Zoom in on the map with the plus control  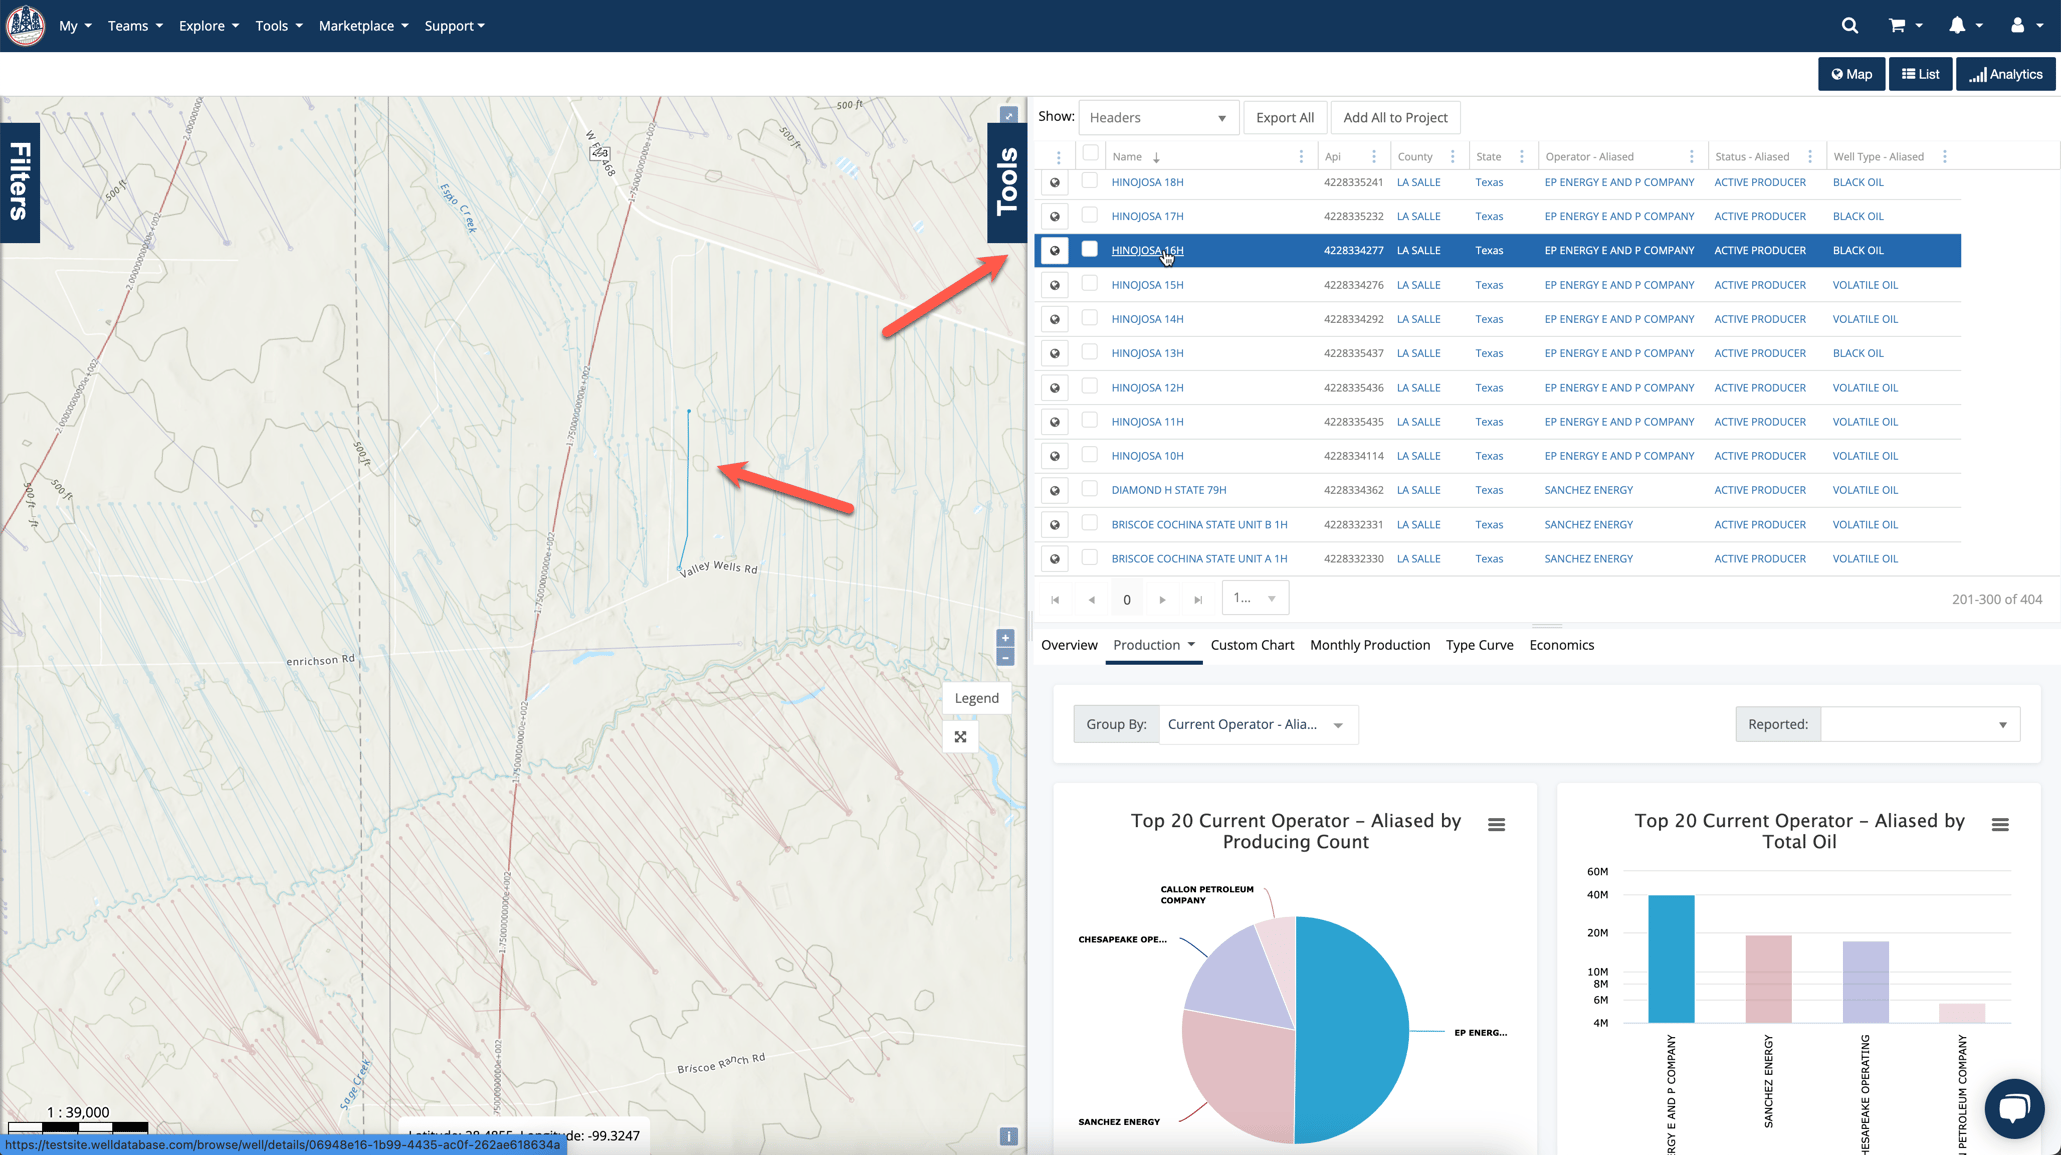pyautogui.click(x=1005, y=637)
